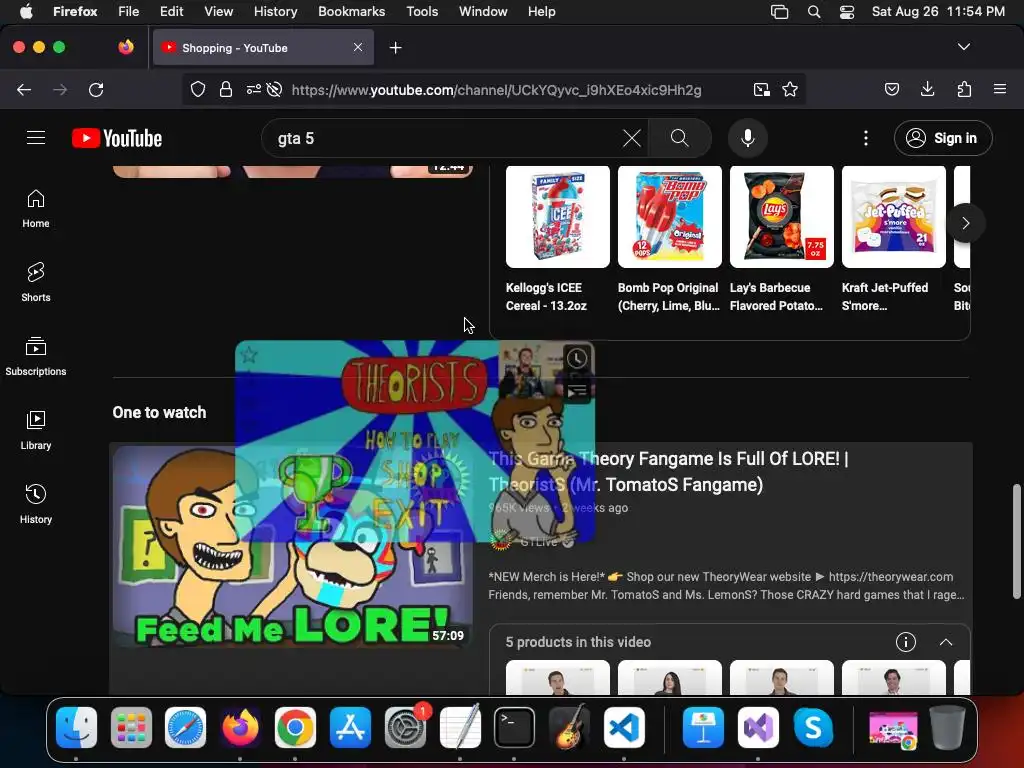Open the Bookmarks menu
The height and width of the screenshot is (768, 1024).
tap(352, 11)
